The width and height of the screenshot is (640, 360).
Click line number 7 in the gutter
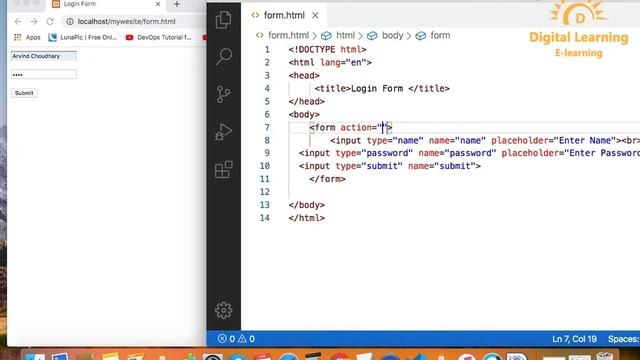267,127
